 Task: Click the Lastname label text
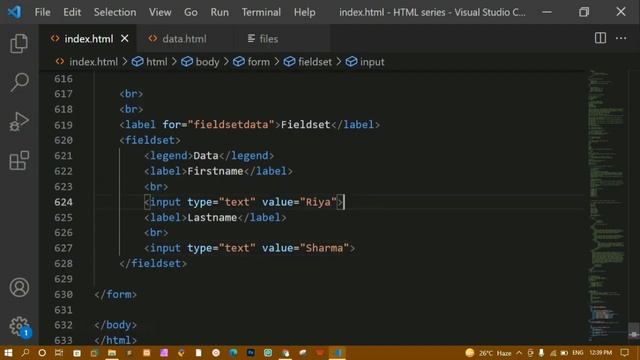pyautogui.click(x=212, y=218)
